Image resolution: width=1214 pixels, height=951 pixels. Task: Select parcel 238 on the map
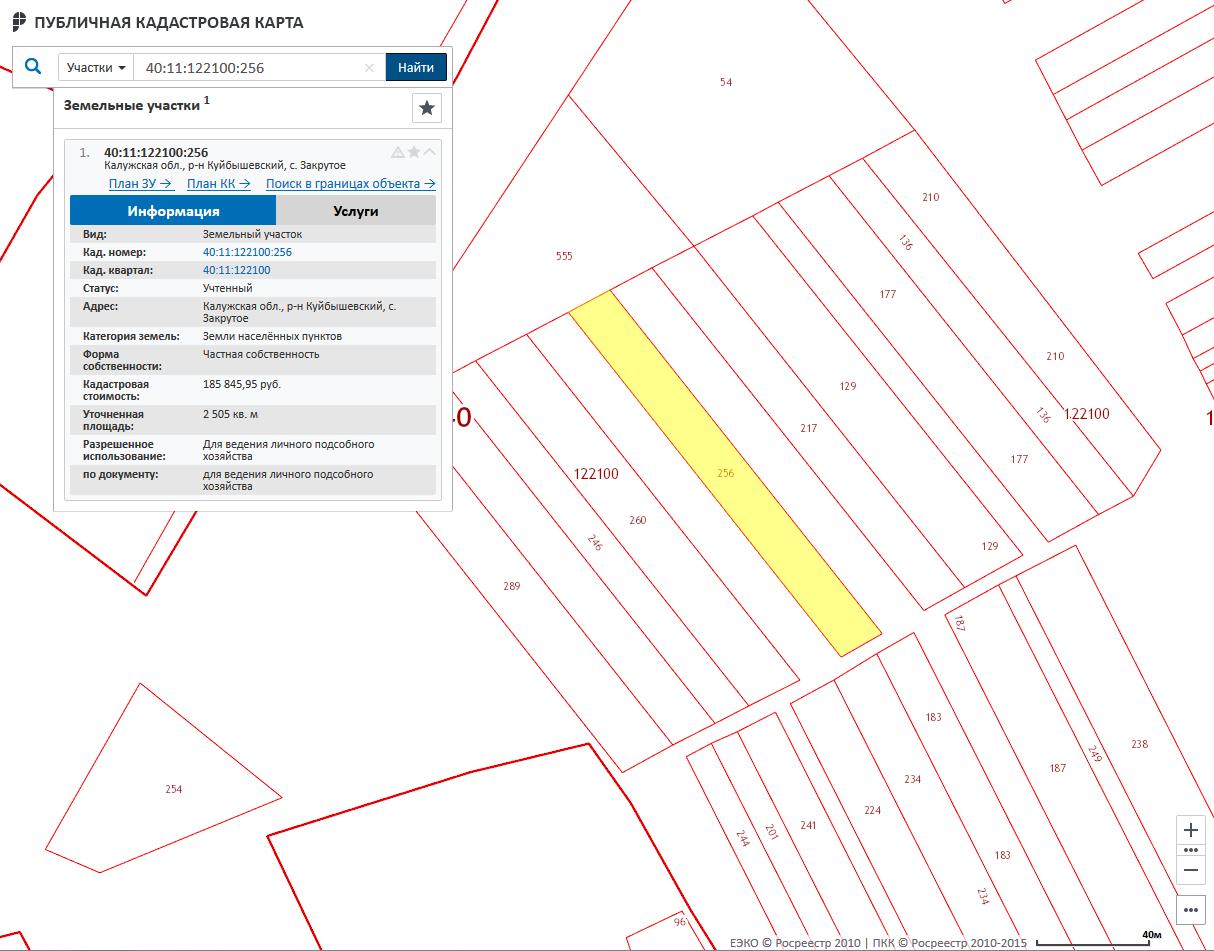1139,744
